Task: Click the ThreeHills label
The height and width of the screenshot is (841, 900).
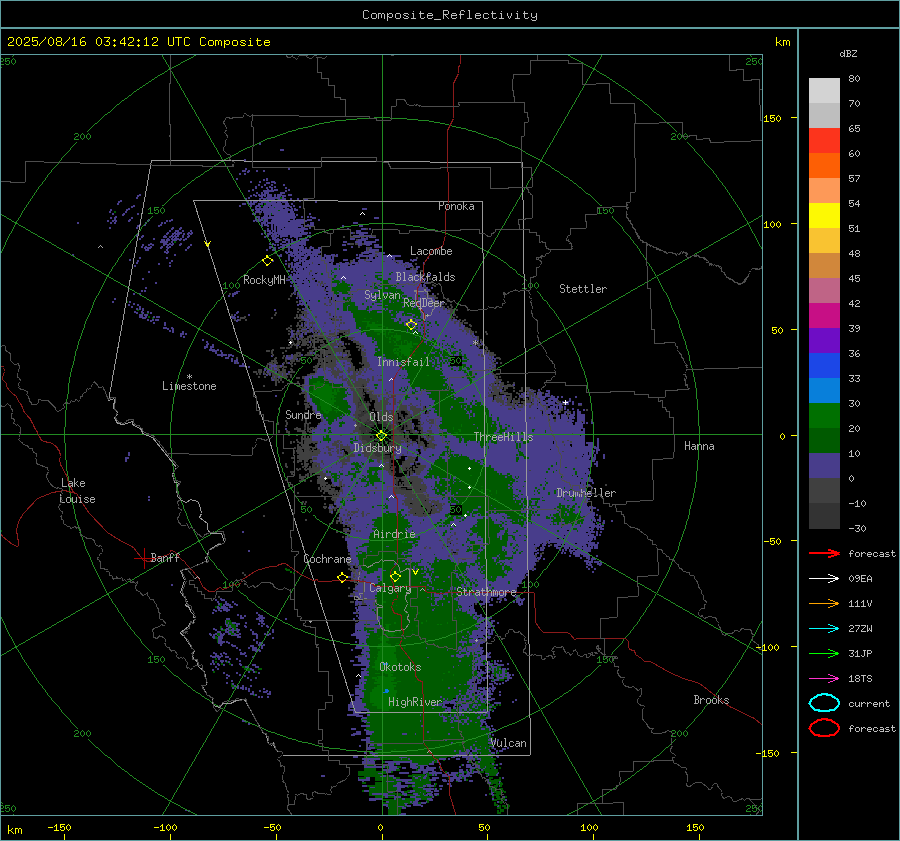Action: (503, 437)
